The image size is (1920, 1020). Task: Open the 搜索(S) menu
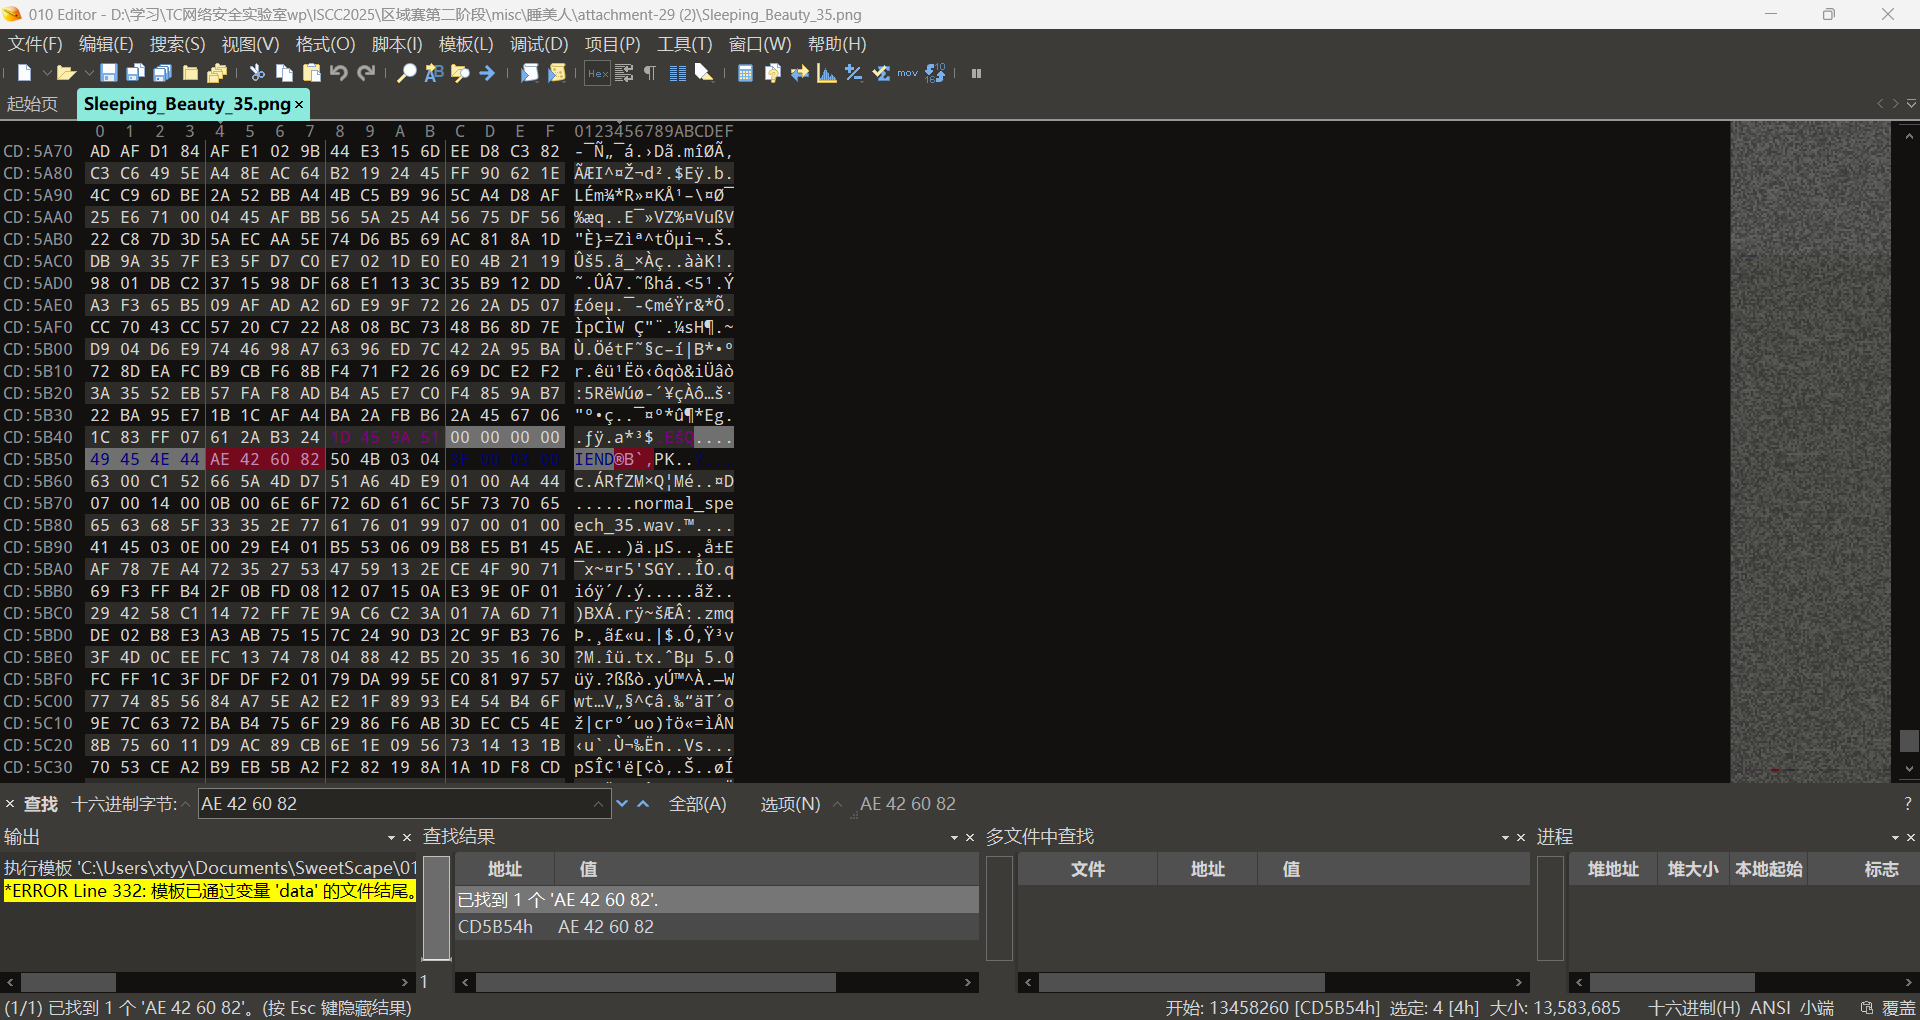coord(177,44)
